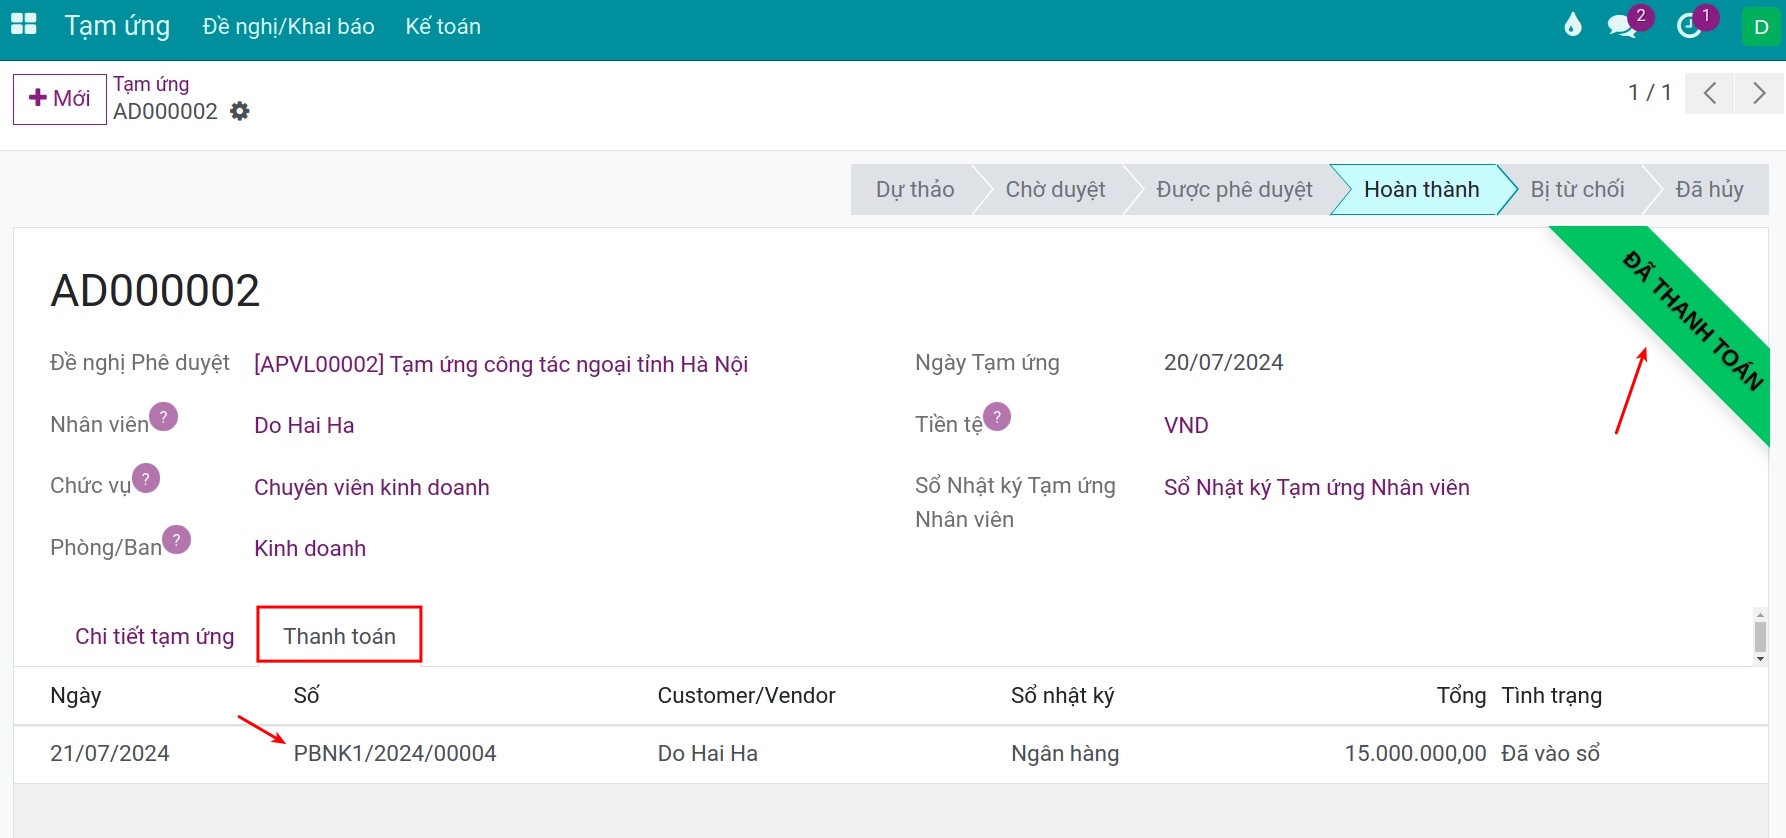Open the Đề nghị/Khai báo menu
This screenshot has width=1786, height=838.
tap(288, 27)
